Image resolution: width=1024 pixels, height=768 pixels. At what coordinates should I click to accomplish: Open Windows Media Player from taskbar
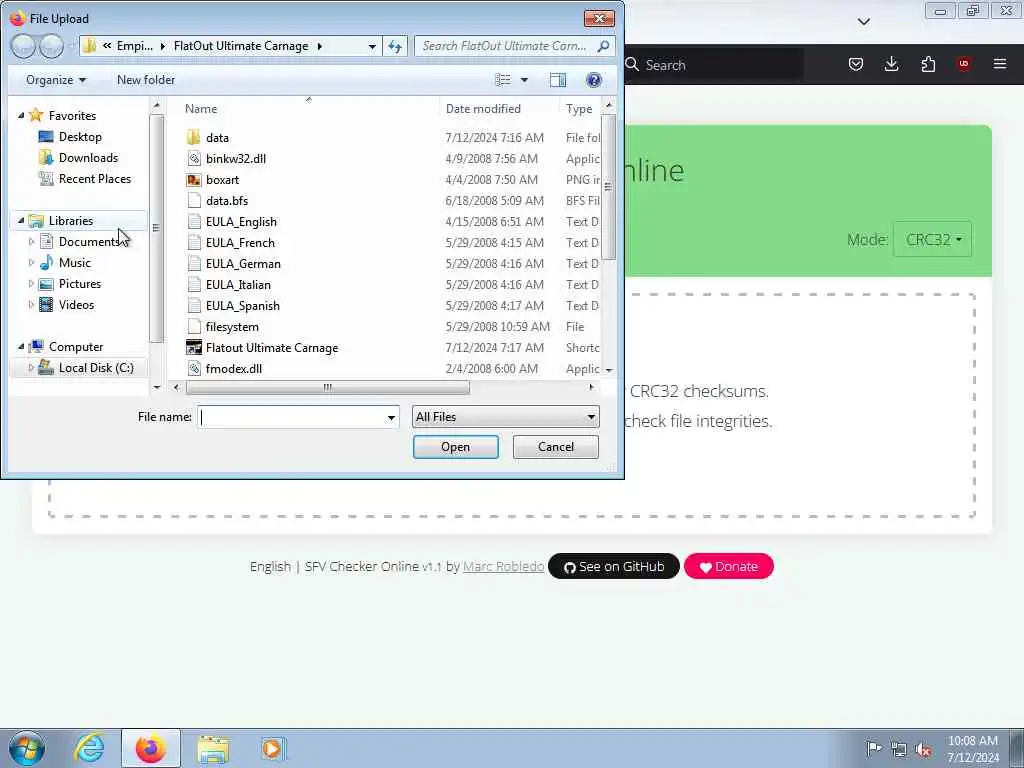272,748
